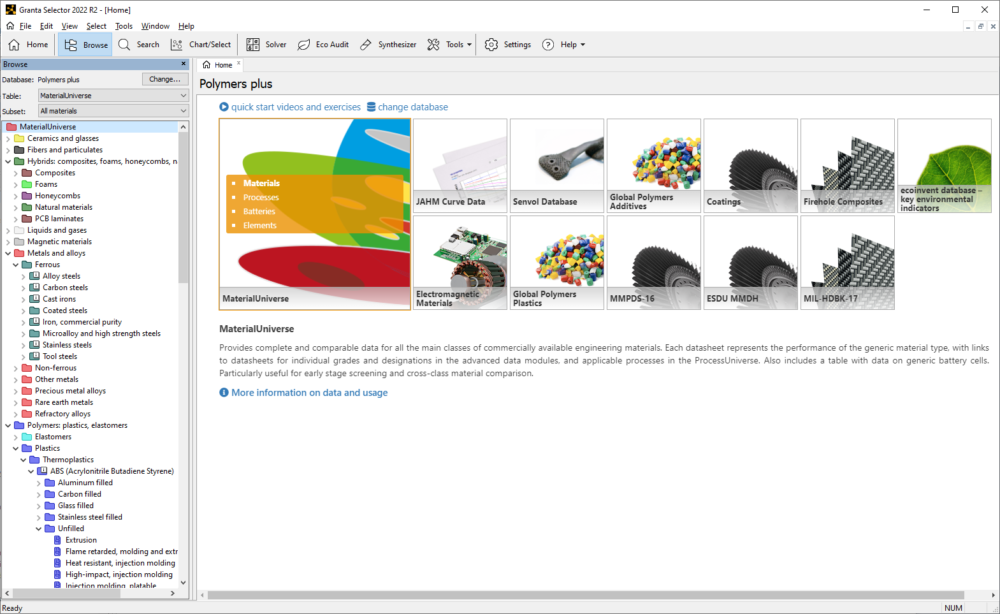
Task: Activate the Browse toolbar button
Action: [85, 45]
